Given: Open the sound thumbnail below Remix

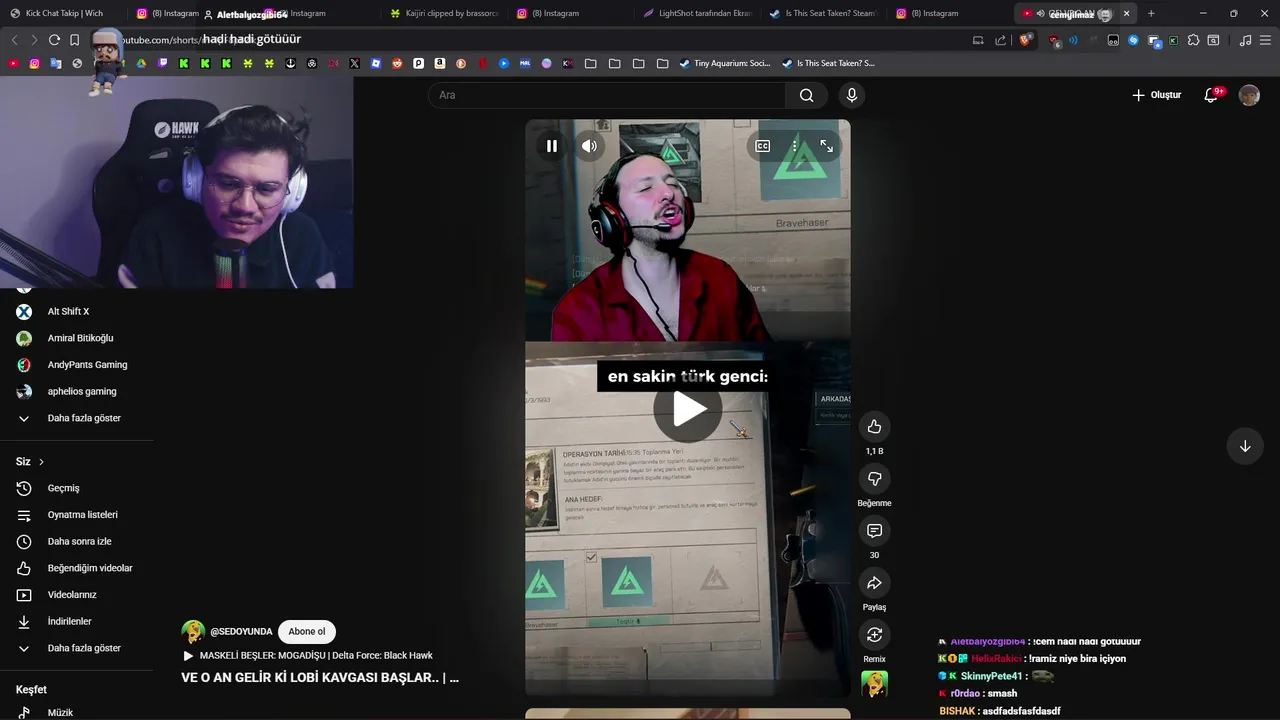Looking at the screenshot, I should point(874,684).
